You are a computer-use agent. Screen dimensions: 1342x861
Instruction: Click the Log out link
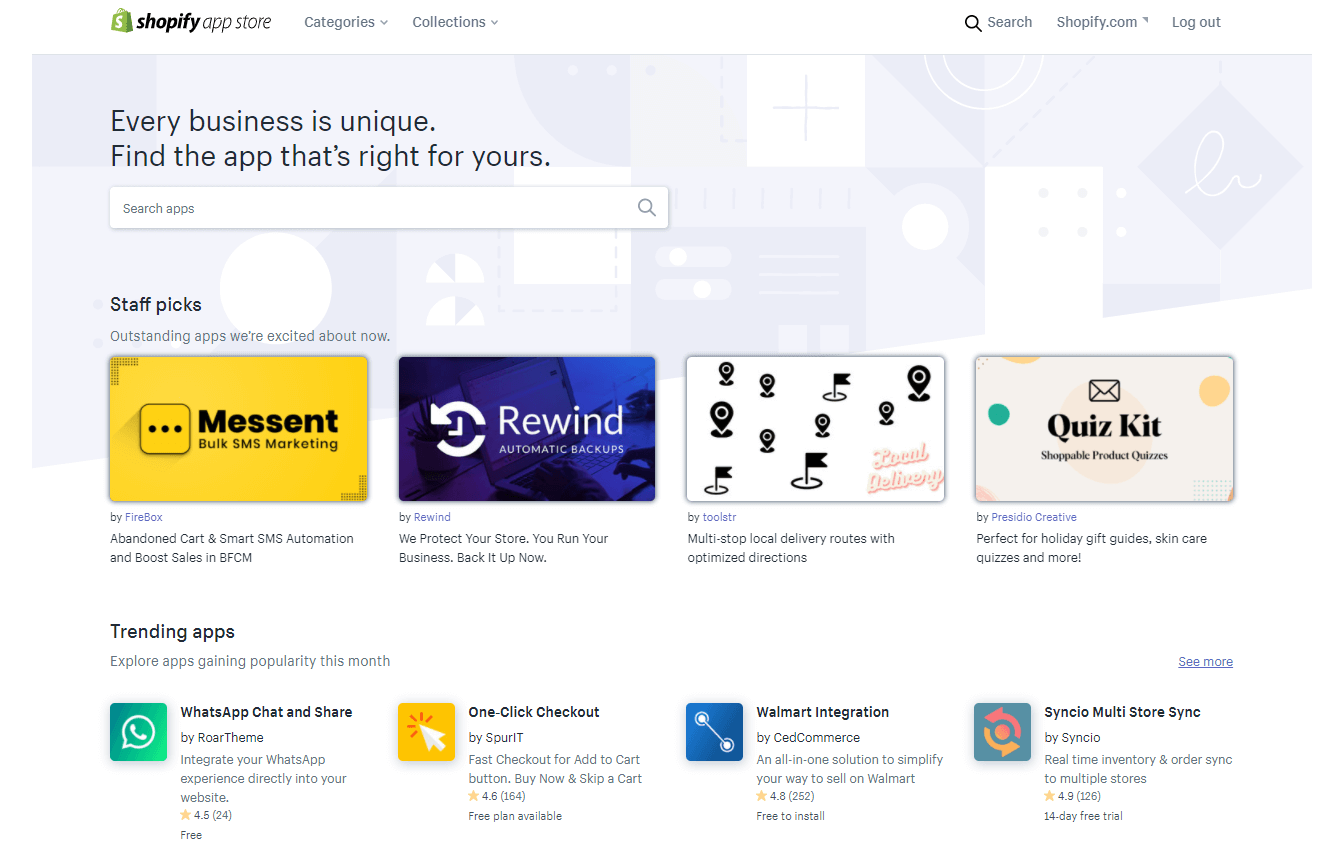[1196, 22]
